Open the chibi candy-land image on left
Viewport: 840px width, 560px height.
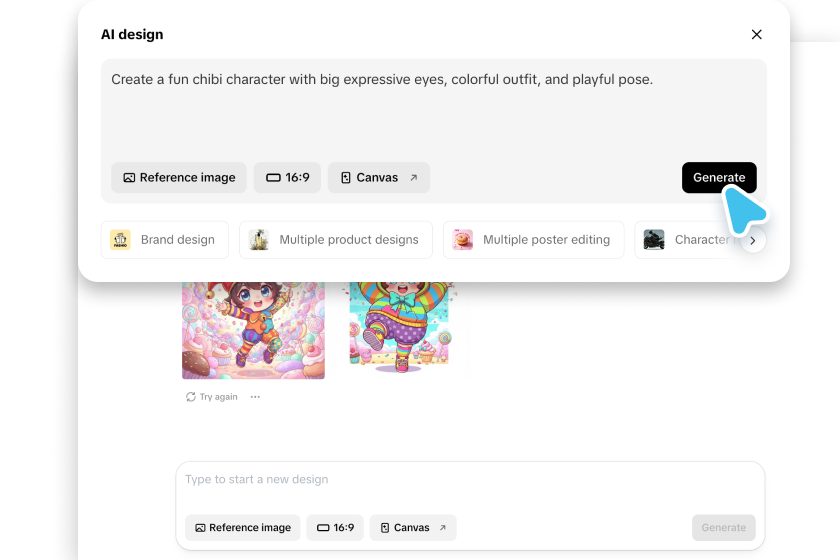tap(253, 330)
